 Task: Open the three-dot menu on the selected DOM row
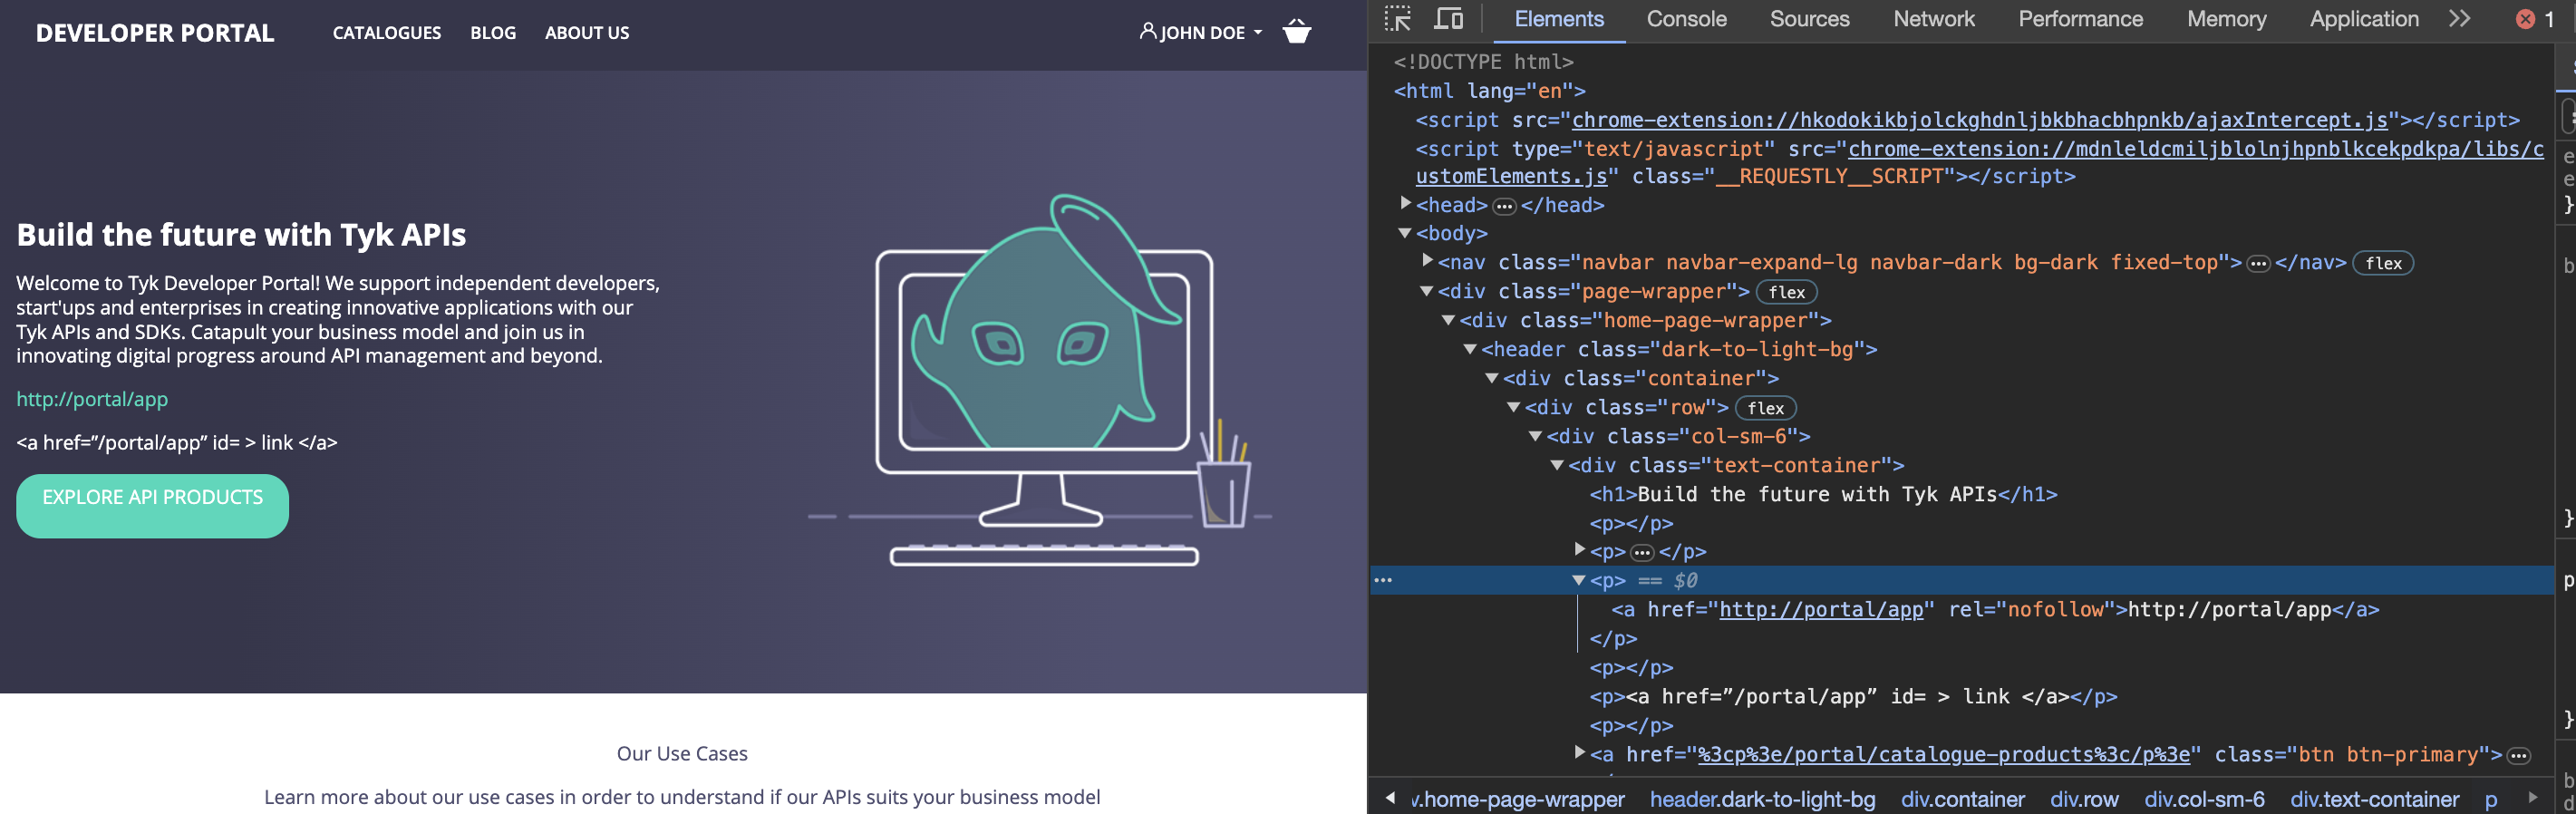tap(1383, 580)
